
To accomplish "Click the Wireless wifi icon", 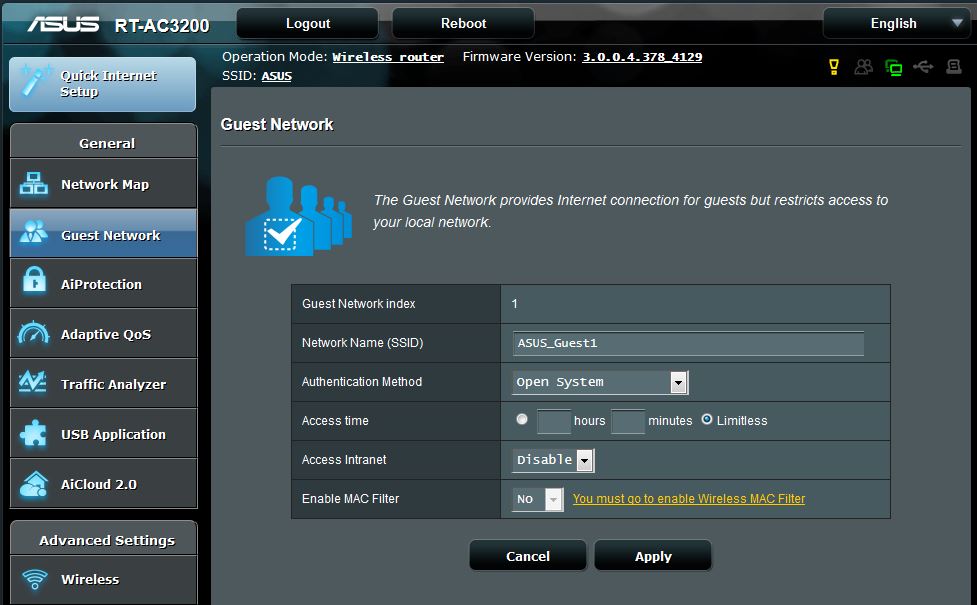I will (x=35, y=579).
